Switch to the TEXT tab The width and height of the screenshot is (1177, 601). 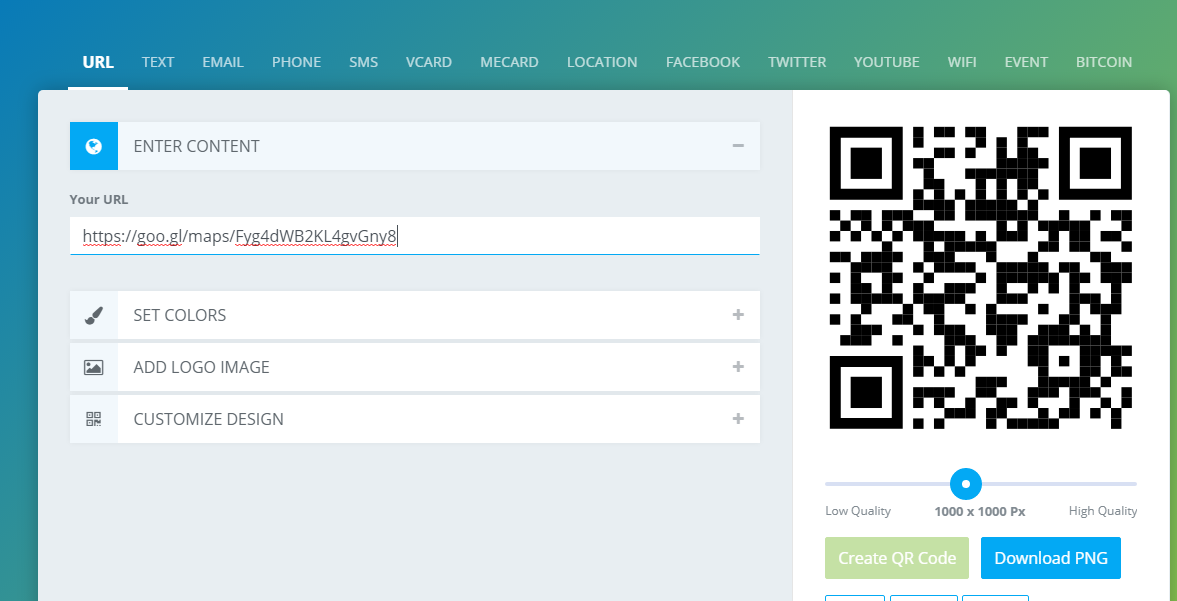tap(158, 62)
